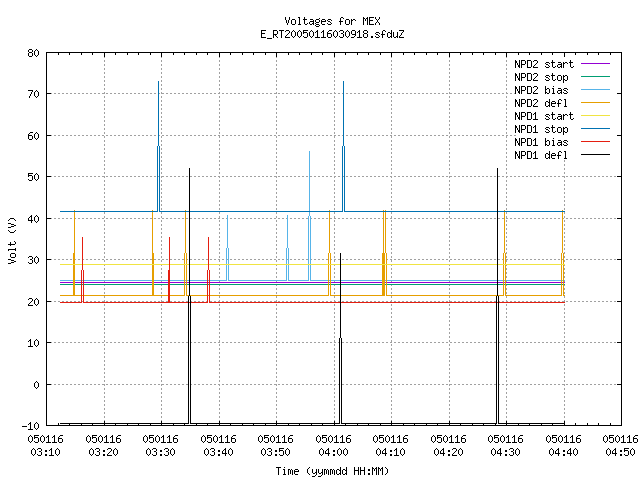Screen dimensions: 640x480
Task: Click the 50 tick label on voltage axis
Action: [33, 177]
